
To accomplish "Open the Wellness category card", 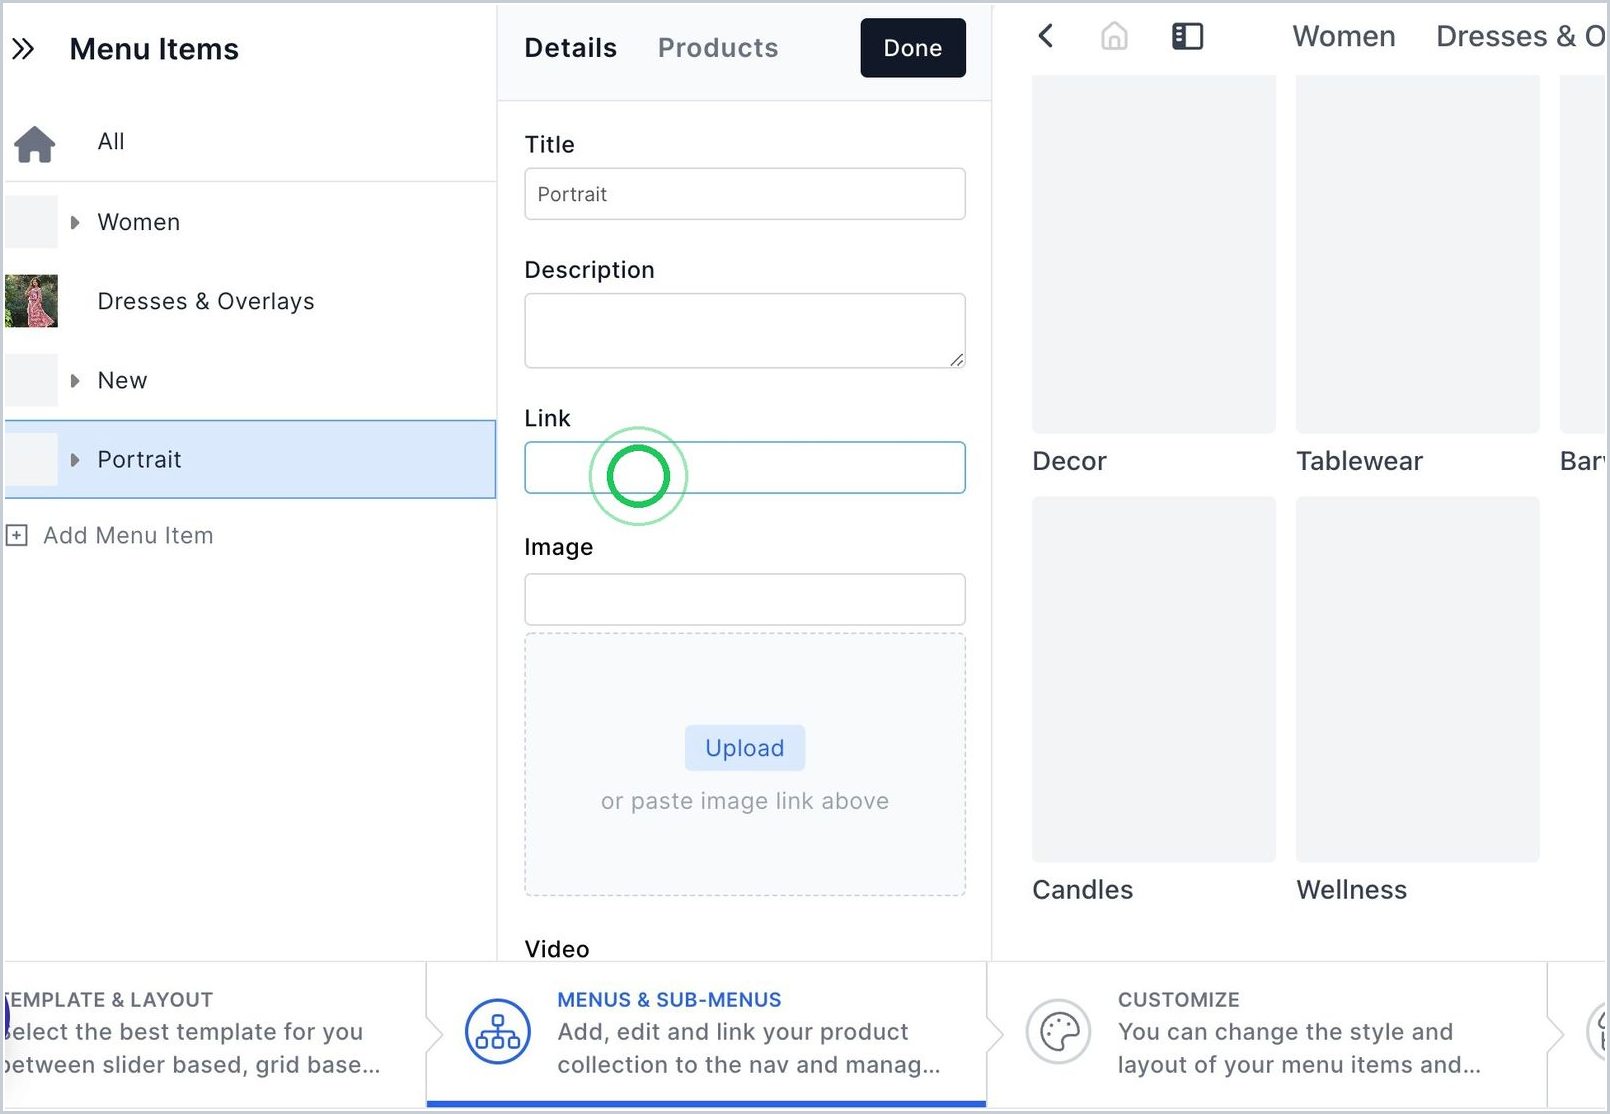I will point(1418,700).
